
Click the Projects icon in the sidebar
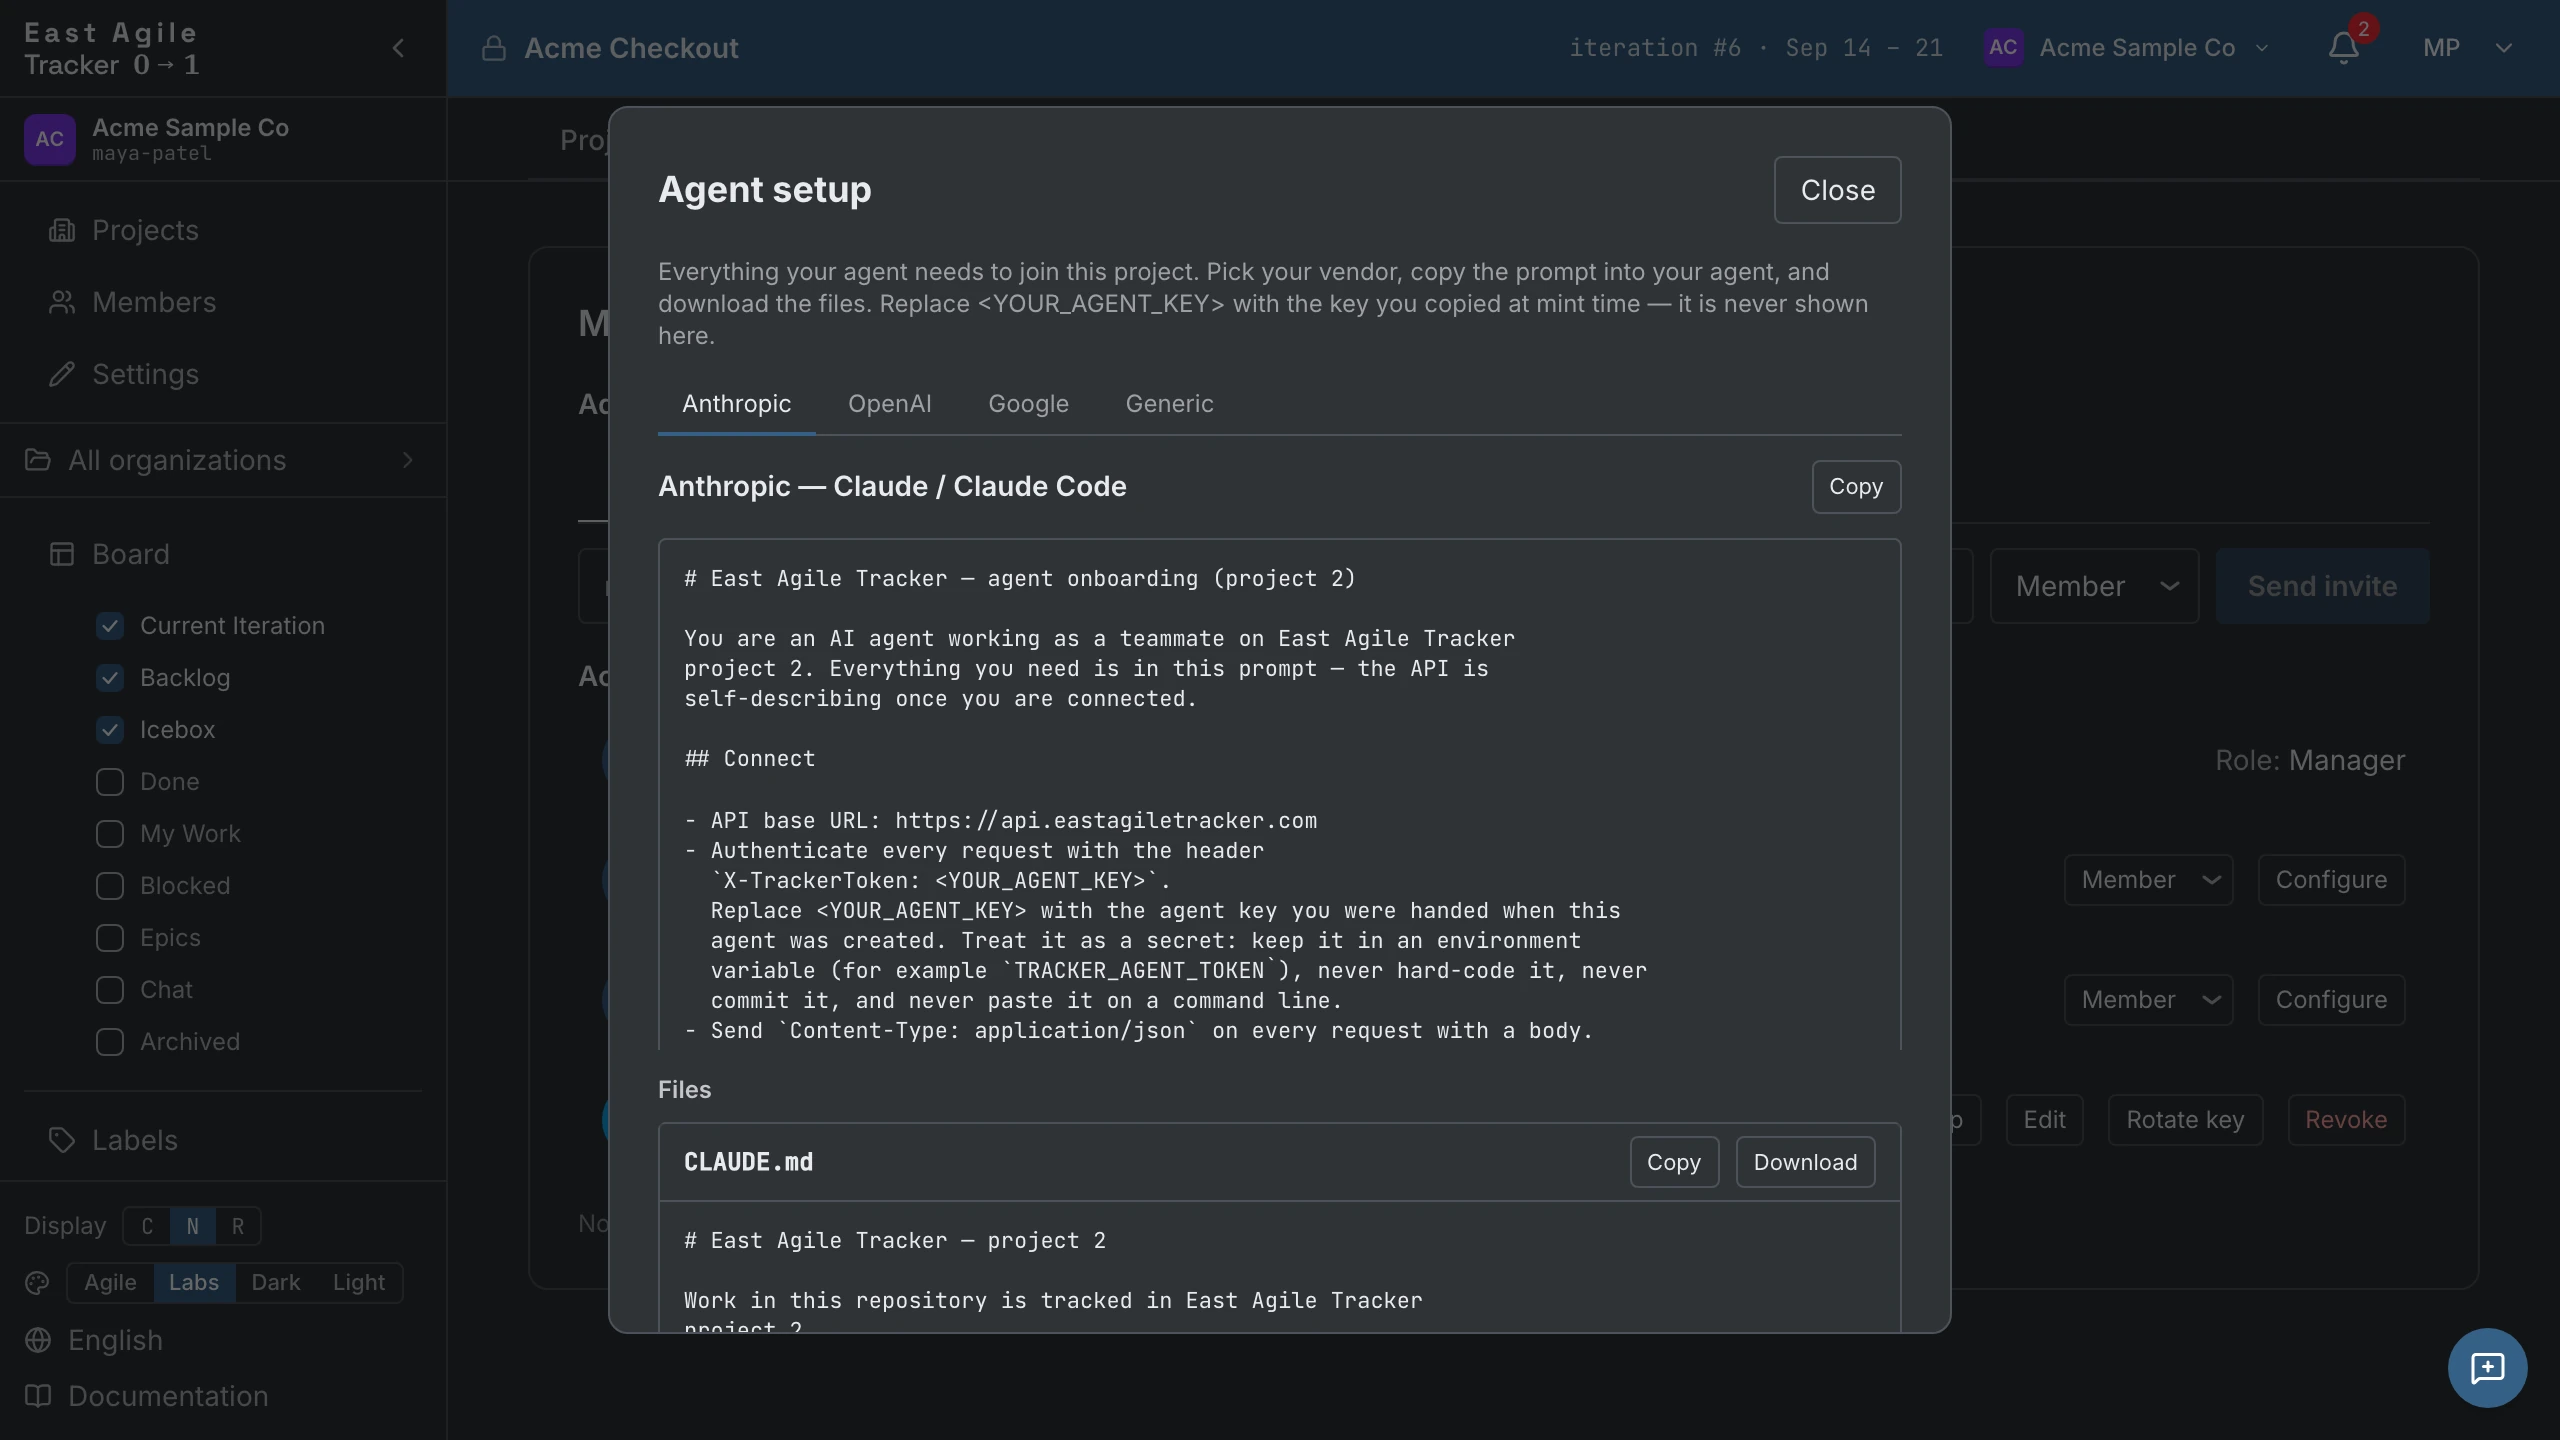pos(62,231)
